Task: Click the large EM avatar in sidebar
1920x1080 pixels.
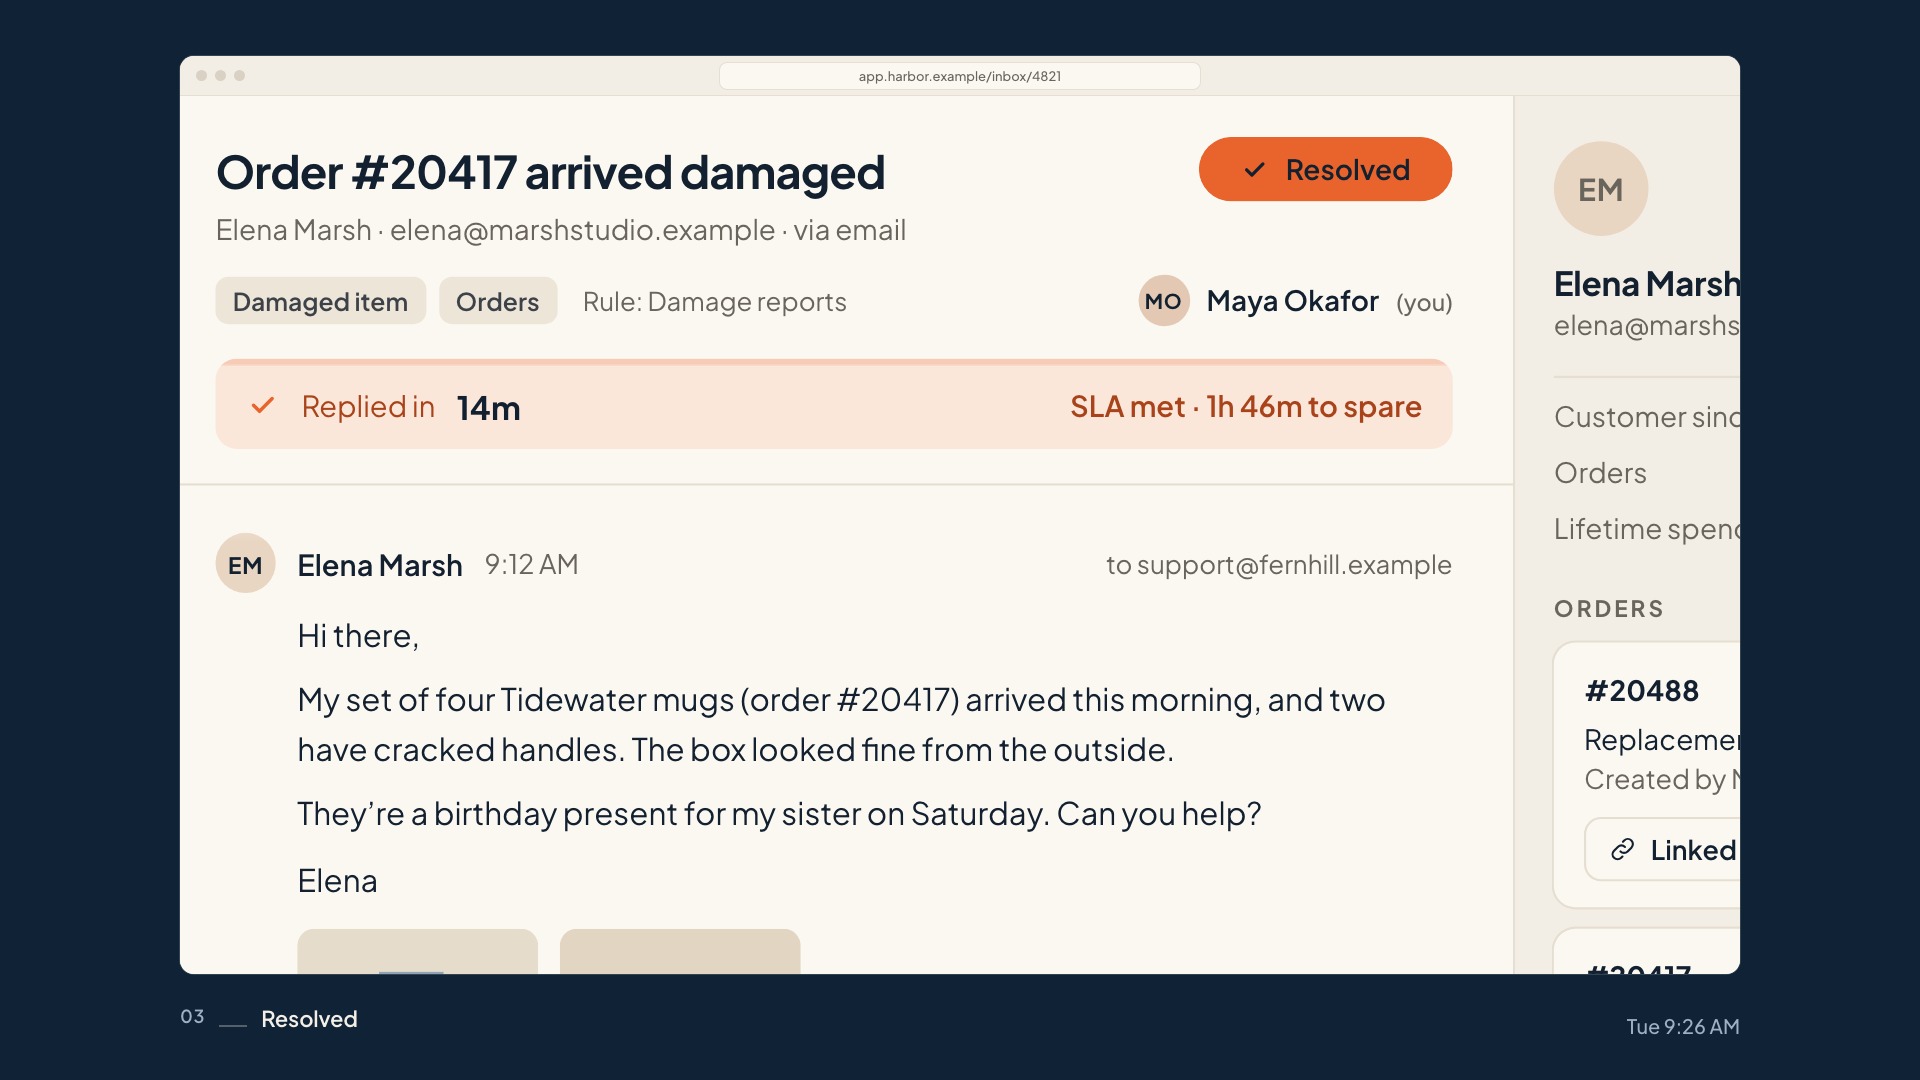Action: point(1601,189)
